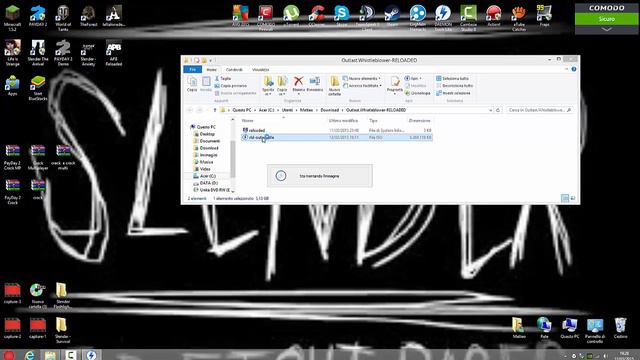
Task: Click Seleziona tutto in the ribbon
Action: click(452, 78)
